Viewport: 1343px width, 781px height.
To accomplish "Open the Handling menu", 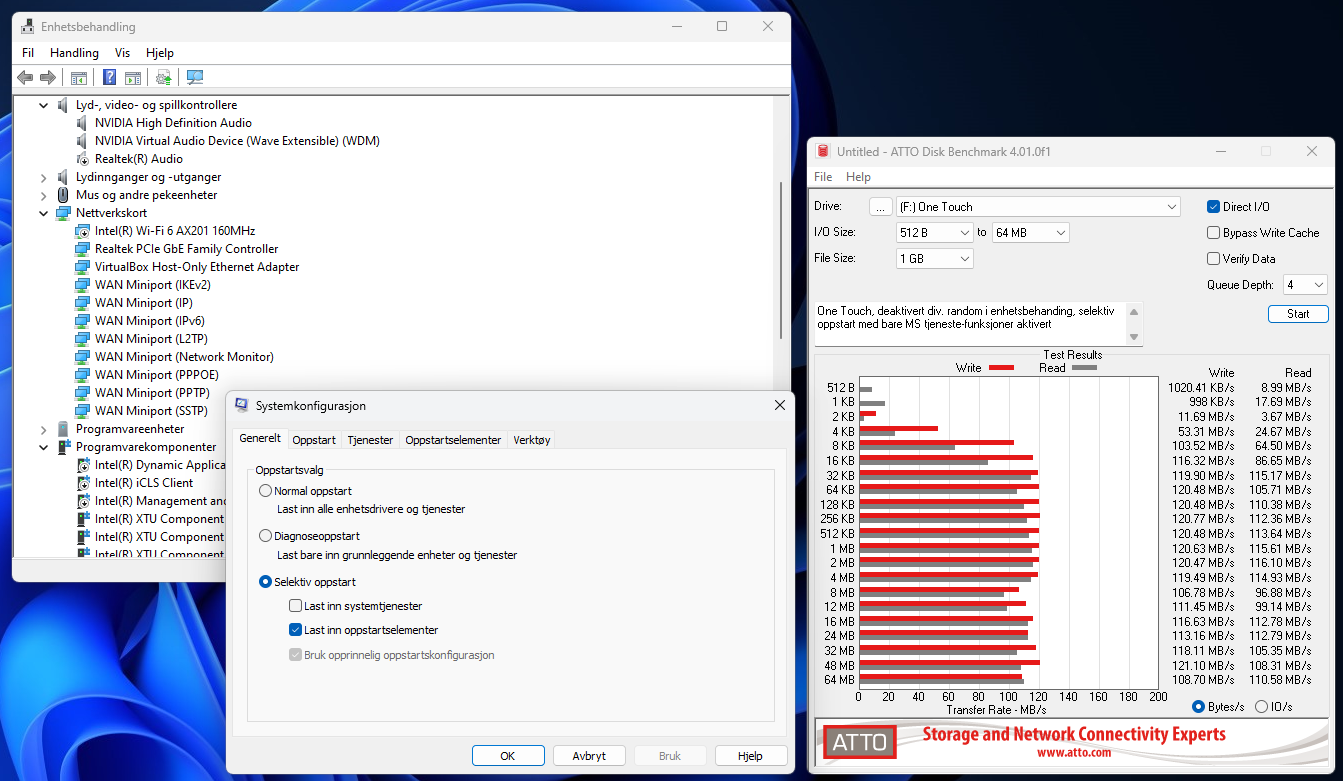I will pos(74,53).
